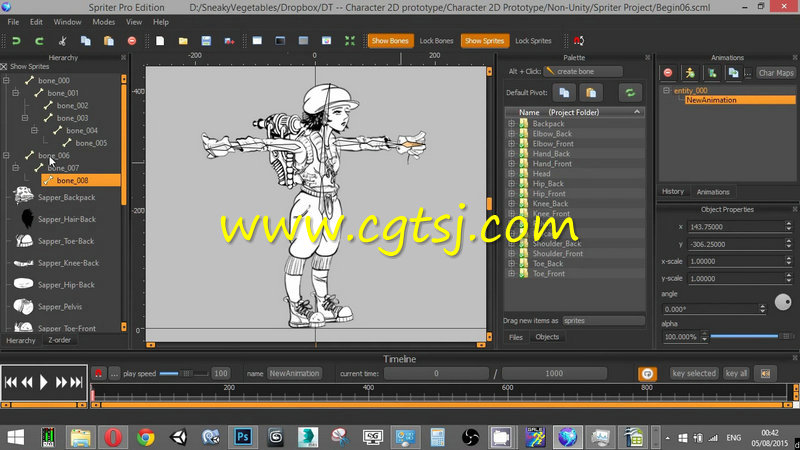Viewport: 800px width, 450px height.
Task: Toggle the Show Sprites toolbar button
Action: tap(484, 41)
